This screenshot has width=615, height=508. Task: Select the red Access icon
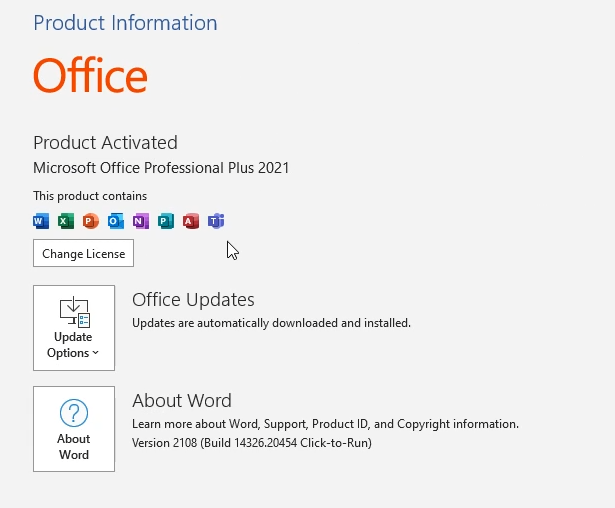click(191, 221)
